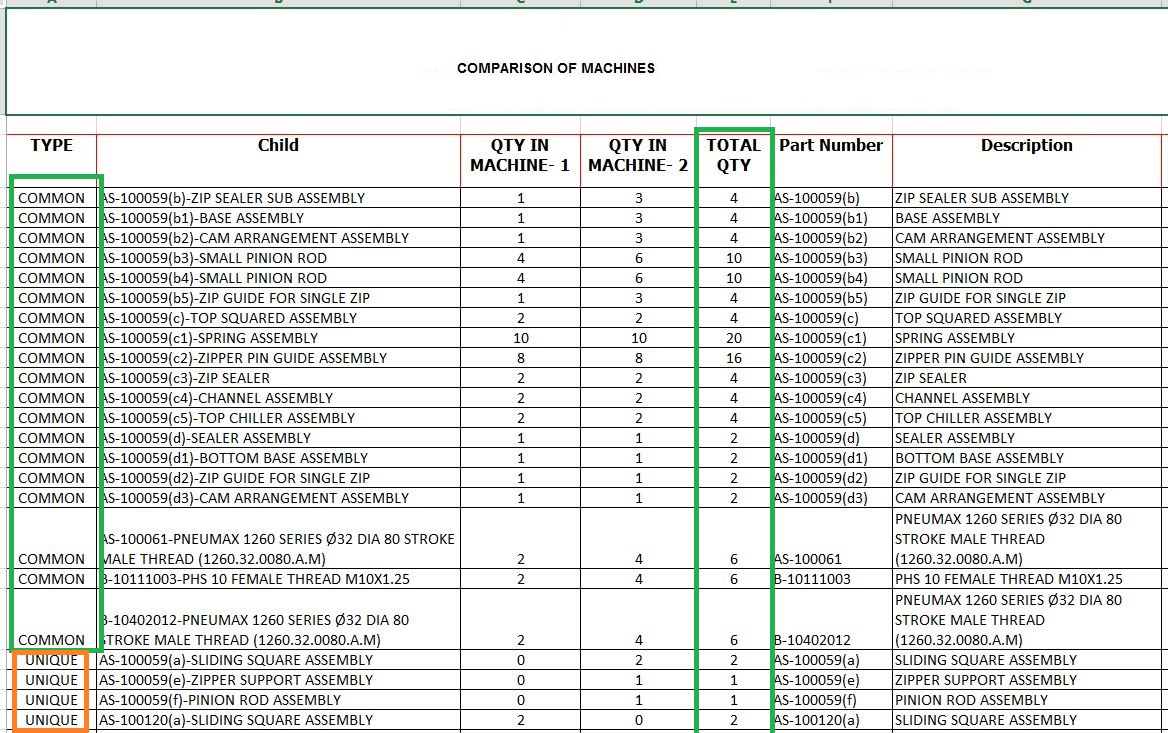Screen dimensions: 1168x733
Task: Click the Part Number column header
Action: [831, 161]
